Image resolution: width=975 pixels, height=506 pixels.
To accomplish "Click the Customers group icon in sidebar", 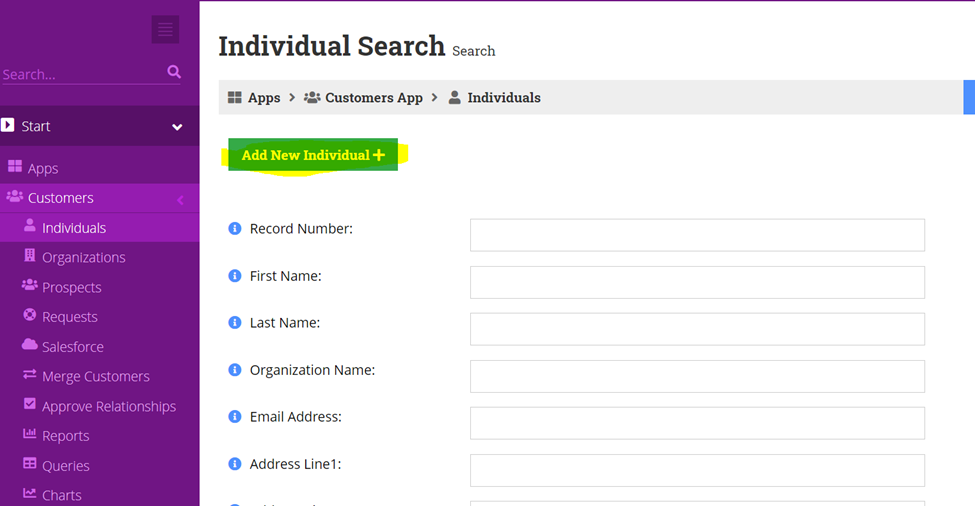I will pos(15,196).
